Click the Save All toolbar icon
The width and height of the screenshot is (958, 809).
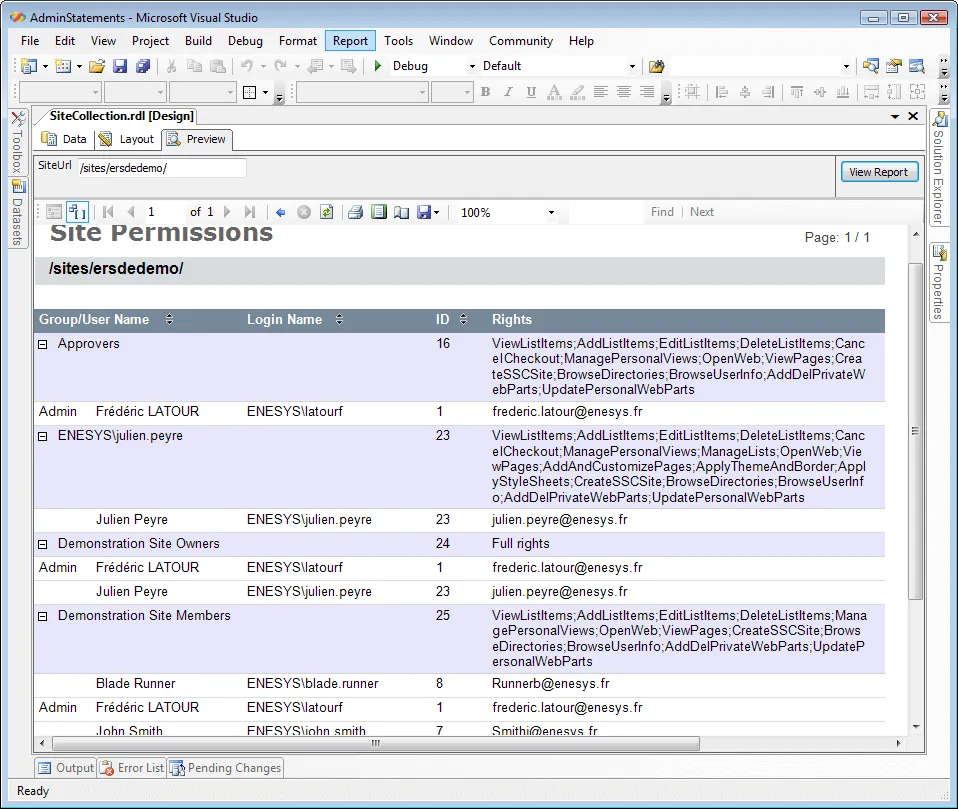click(x=142, y=66)
